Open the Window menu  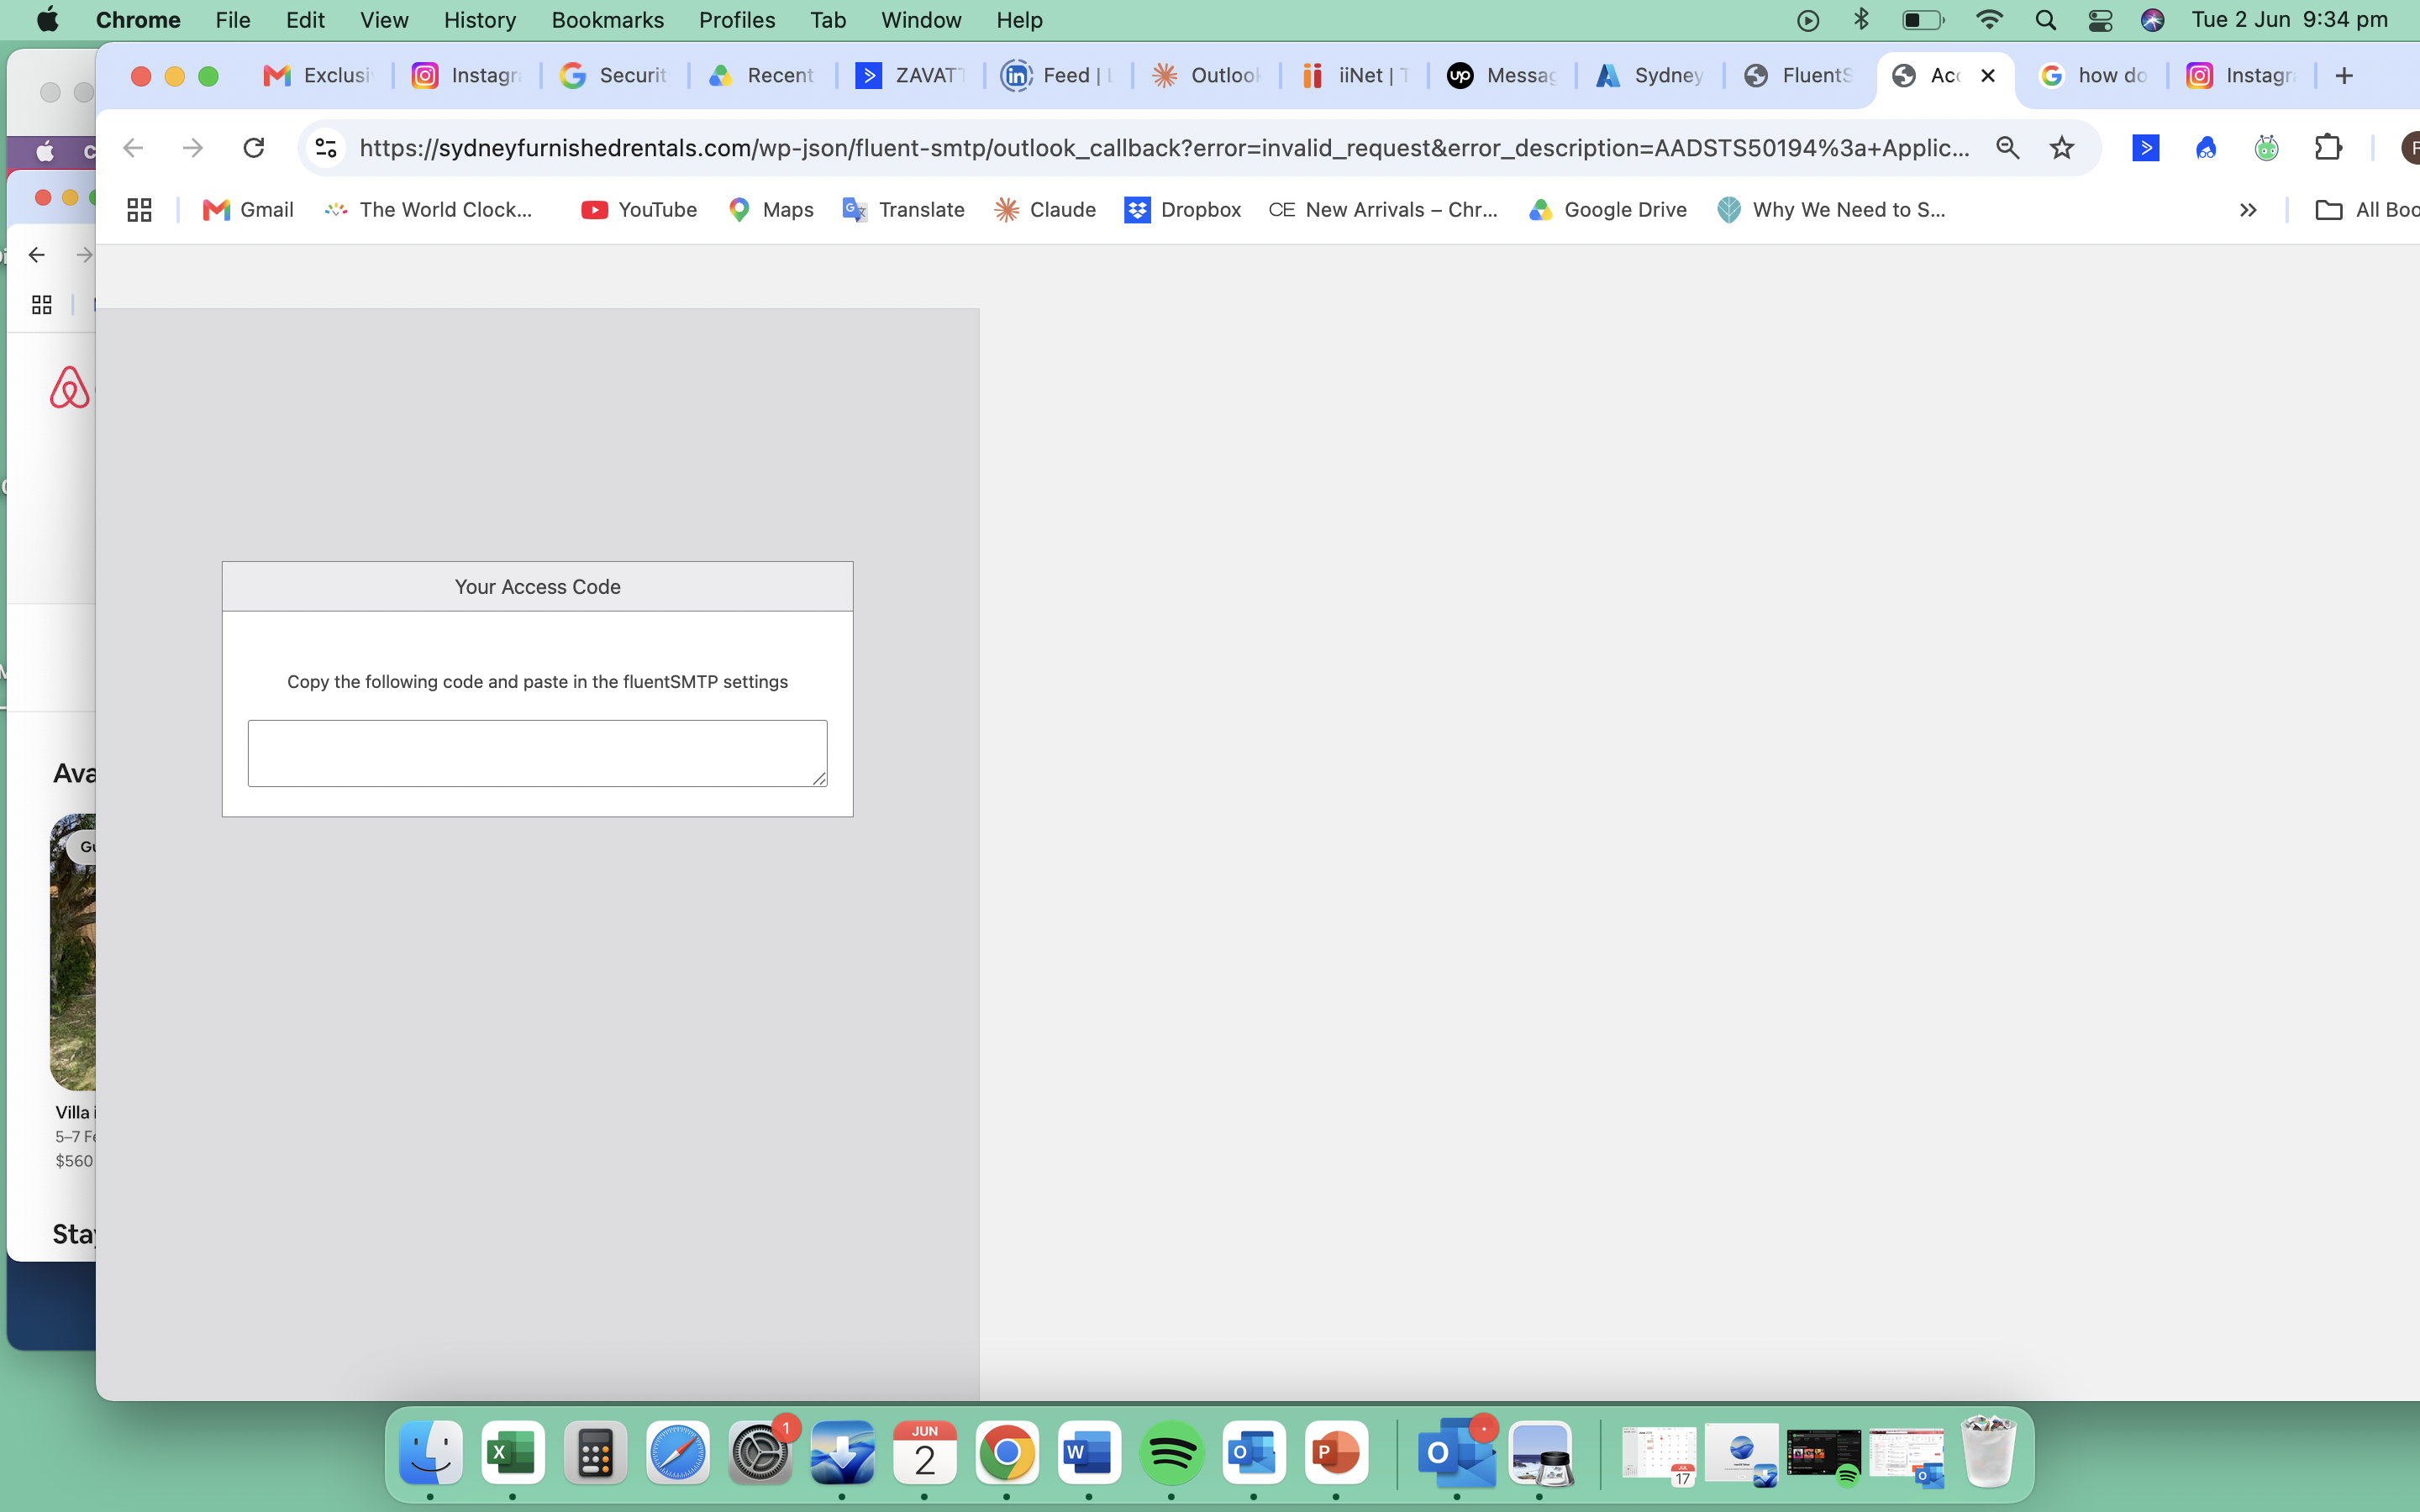pos(920,20)
